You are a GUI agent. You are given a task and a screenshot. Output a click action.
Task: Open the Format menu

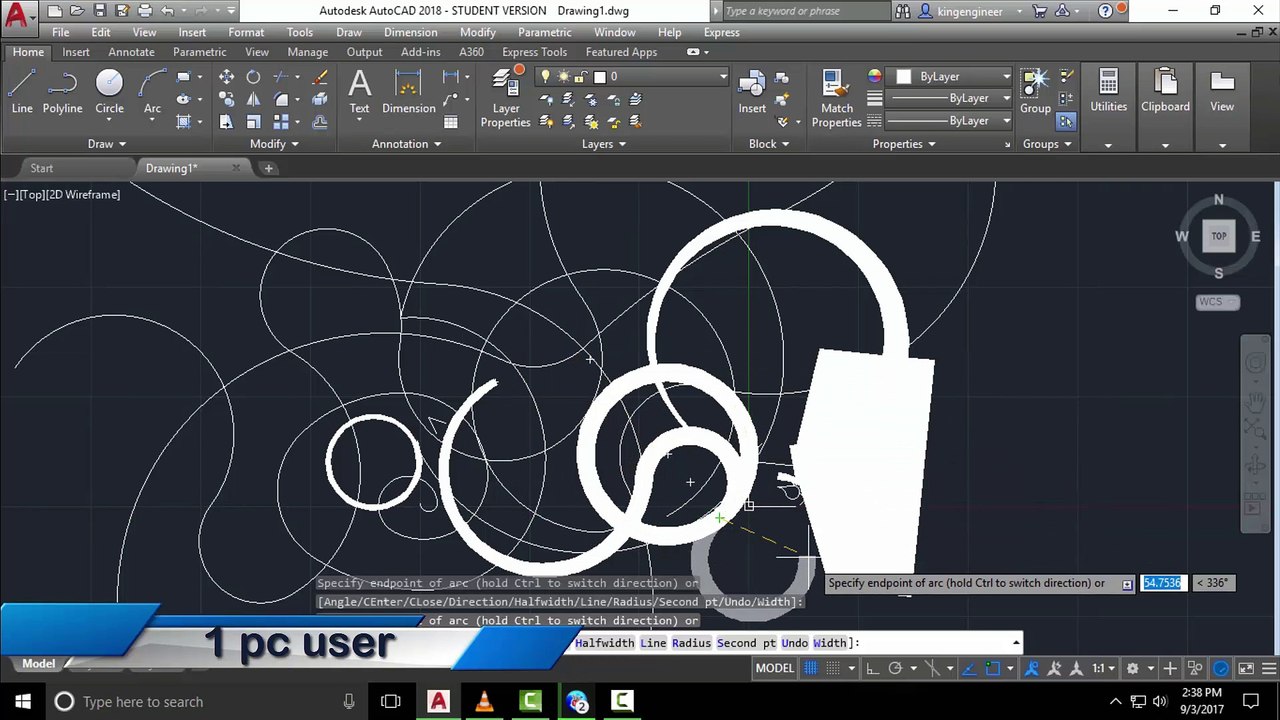tap(246, 32)
